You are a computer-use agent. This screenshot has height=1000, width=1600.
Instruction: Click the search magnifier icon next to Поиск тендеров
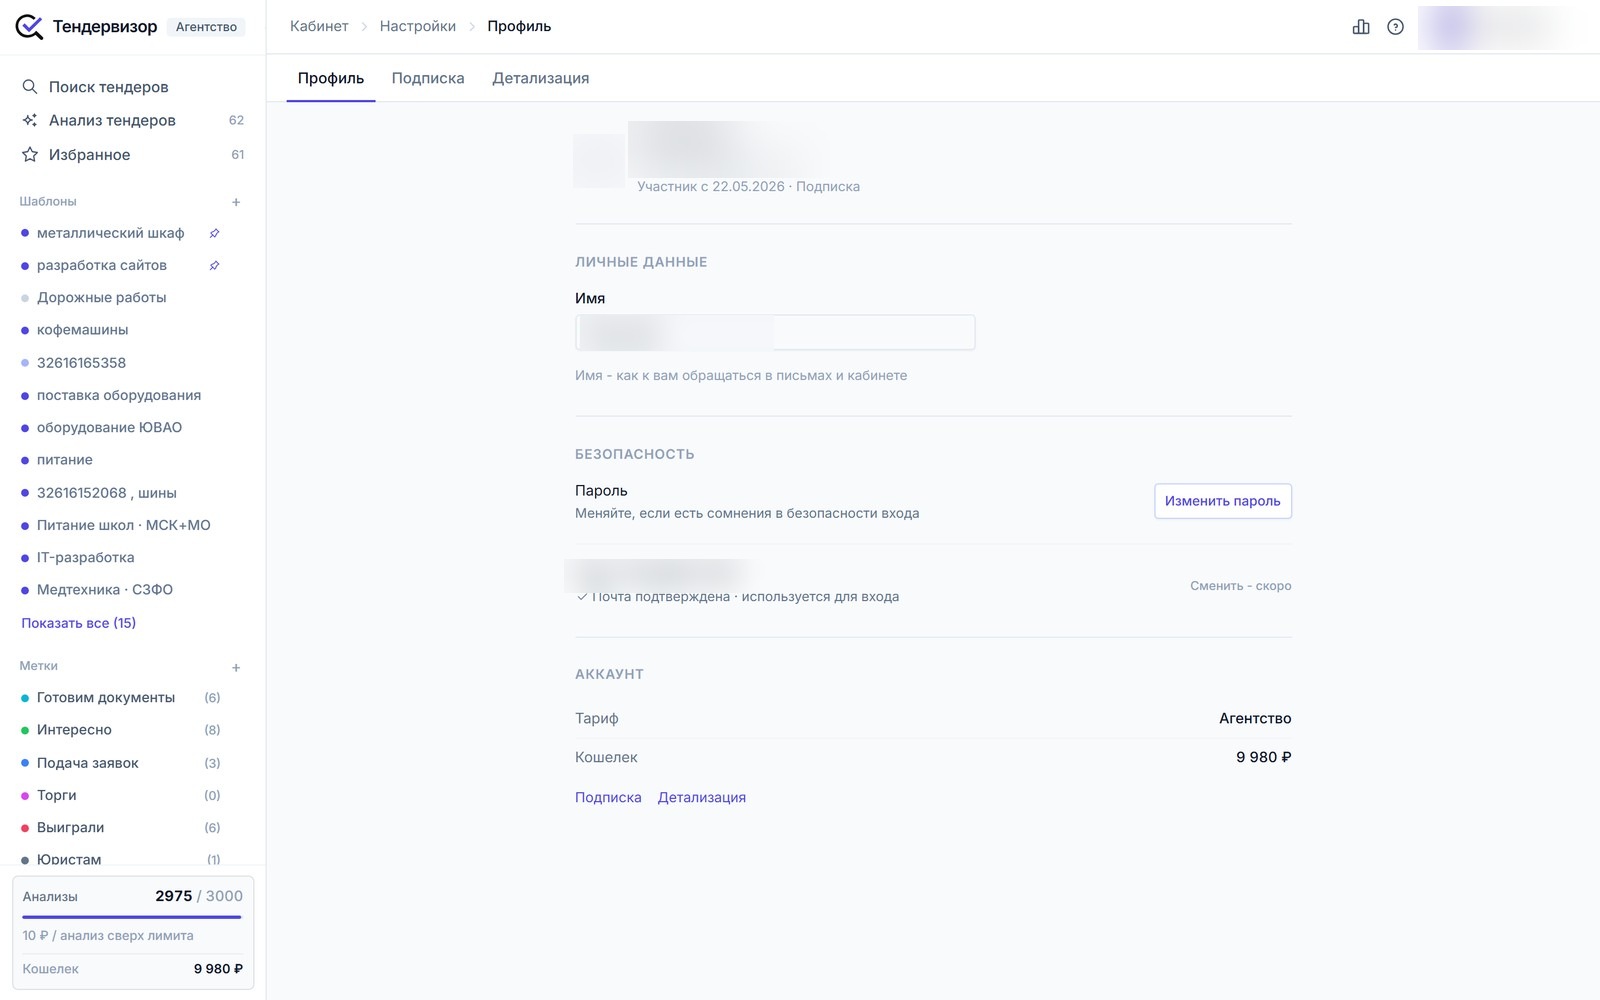tap(30, 87)
